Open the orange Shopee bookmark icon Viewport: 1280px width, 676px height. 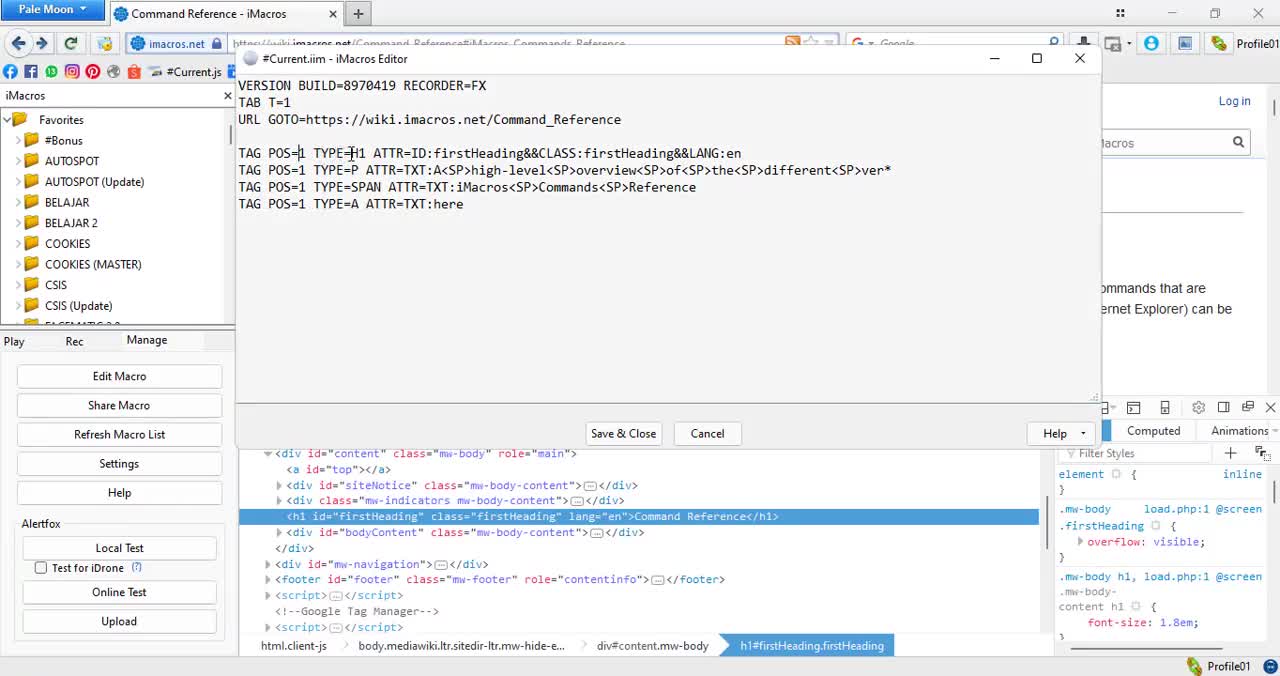click(133, 72)
